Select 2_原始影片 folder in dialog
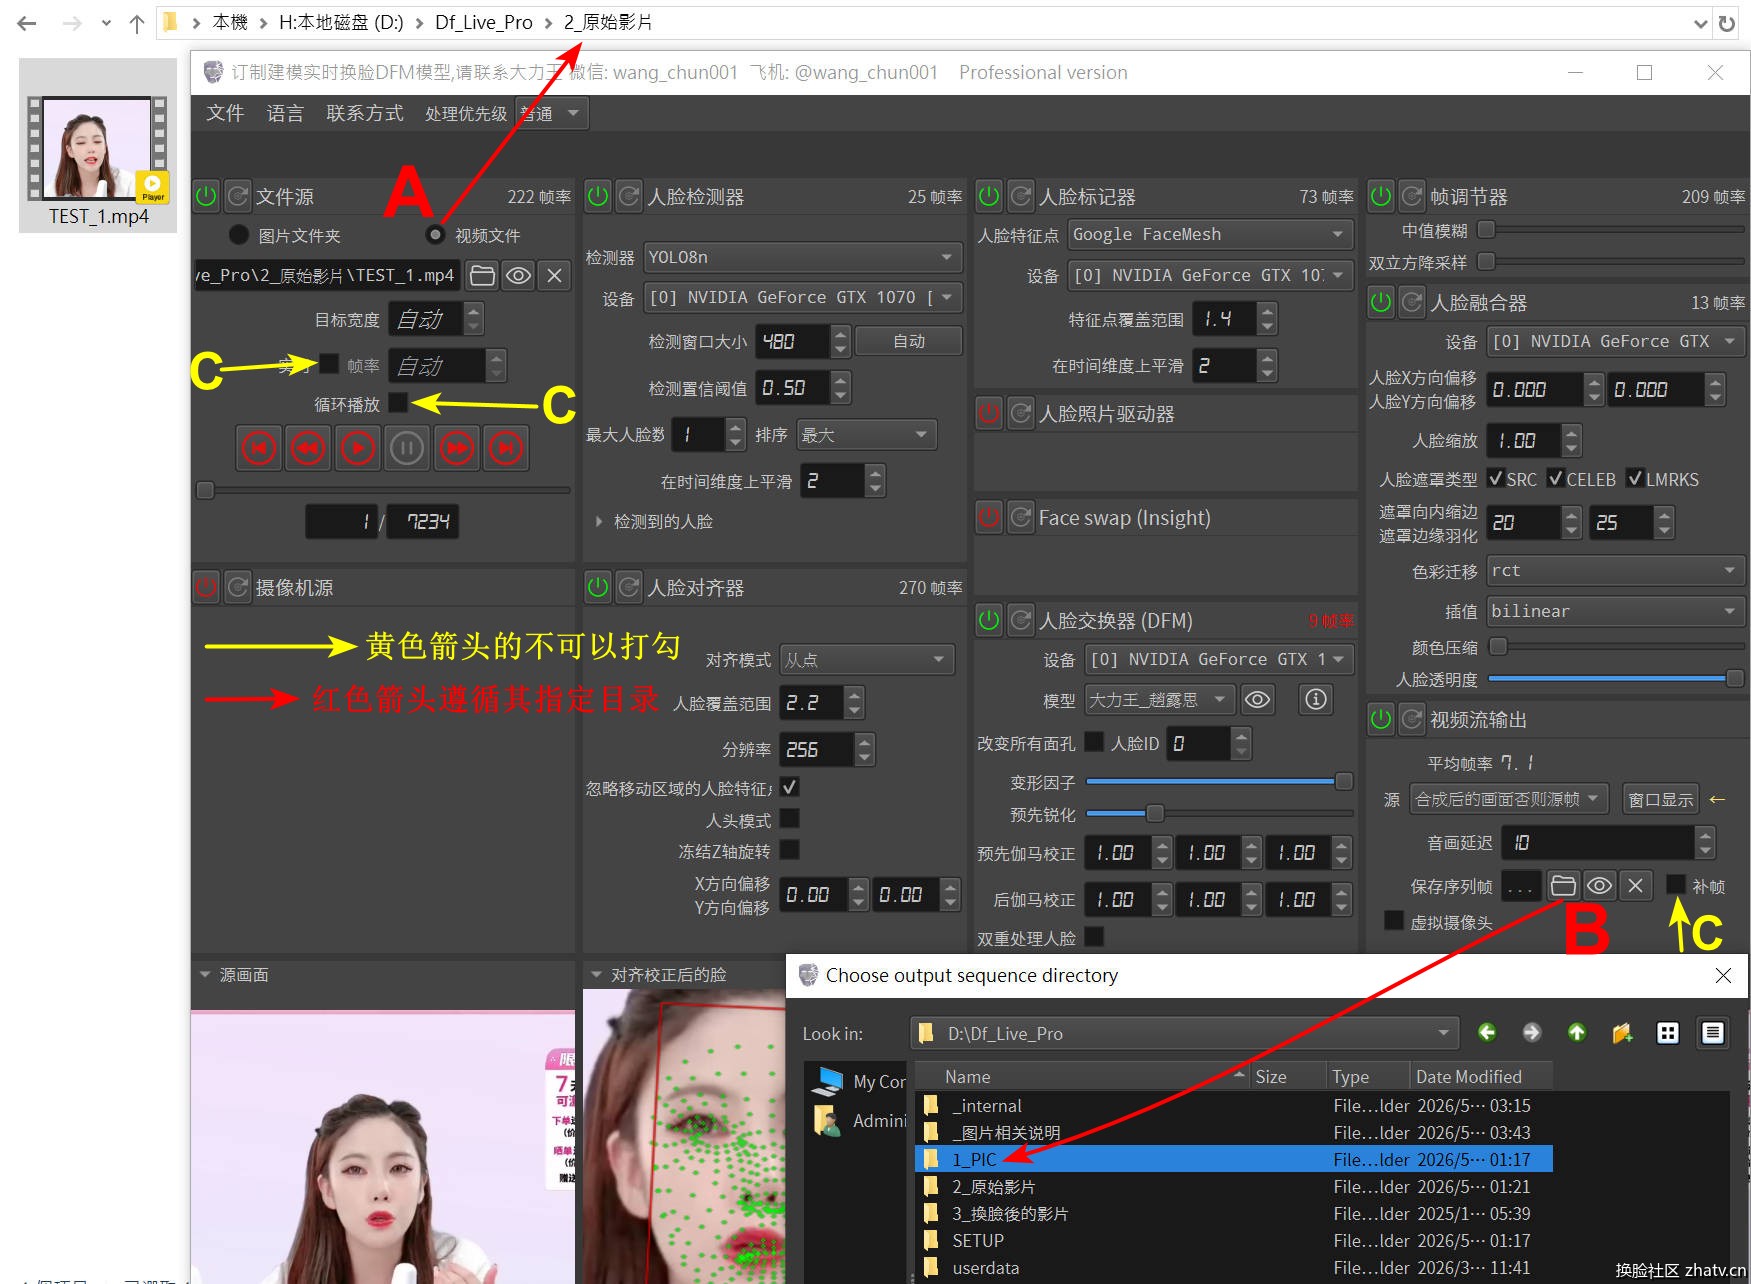 click(x=1233, y=1186)
